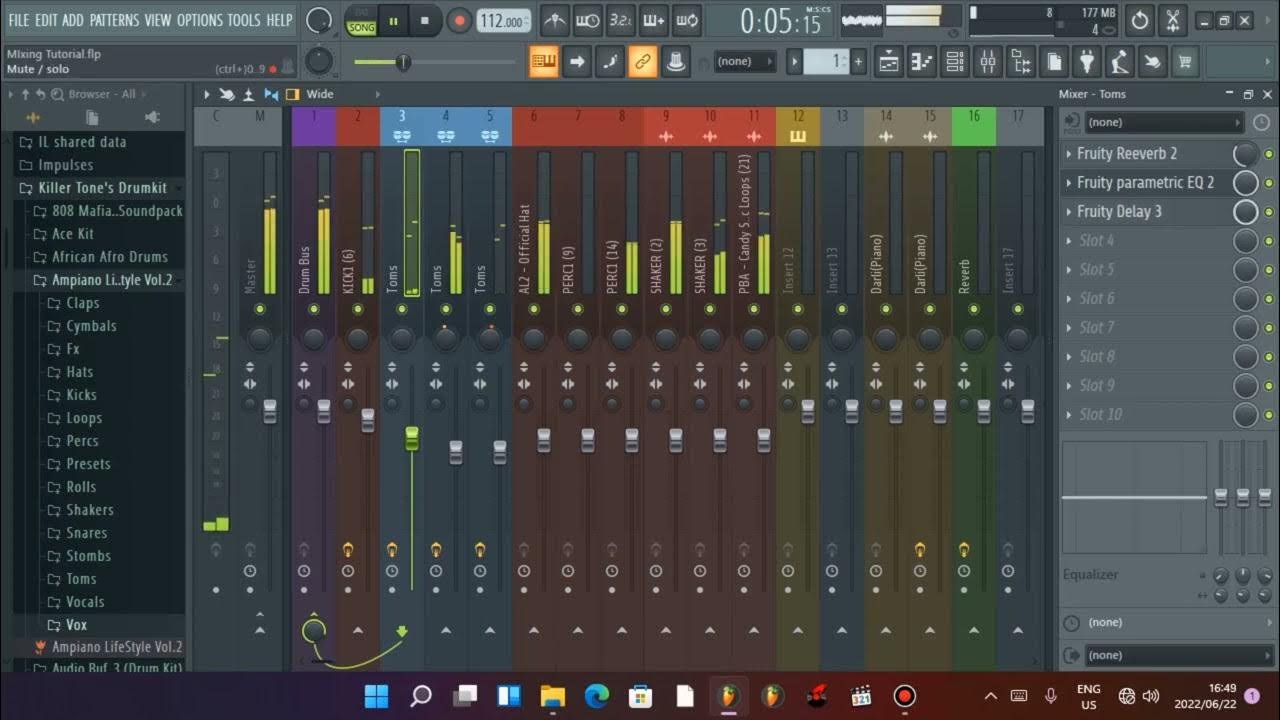Open the OPTIONS menu
1280x720 pixels.
pos(200,20)
